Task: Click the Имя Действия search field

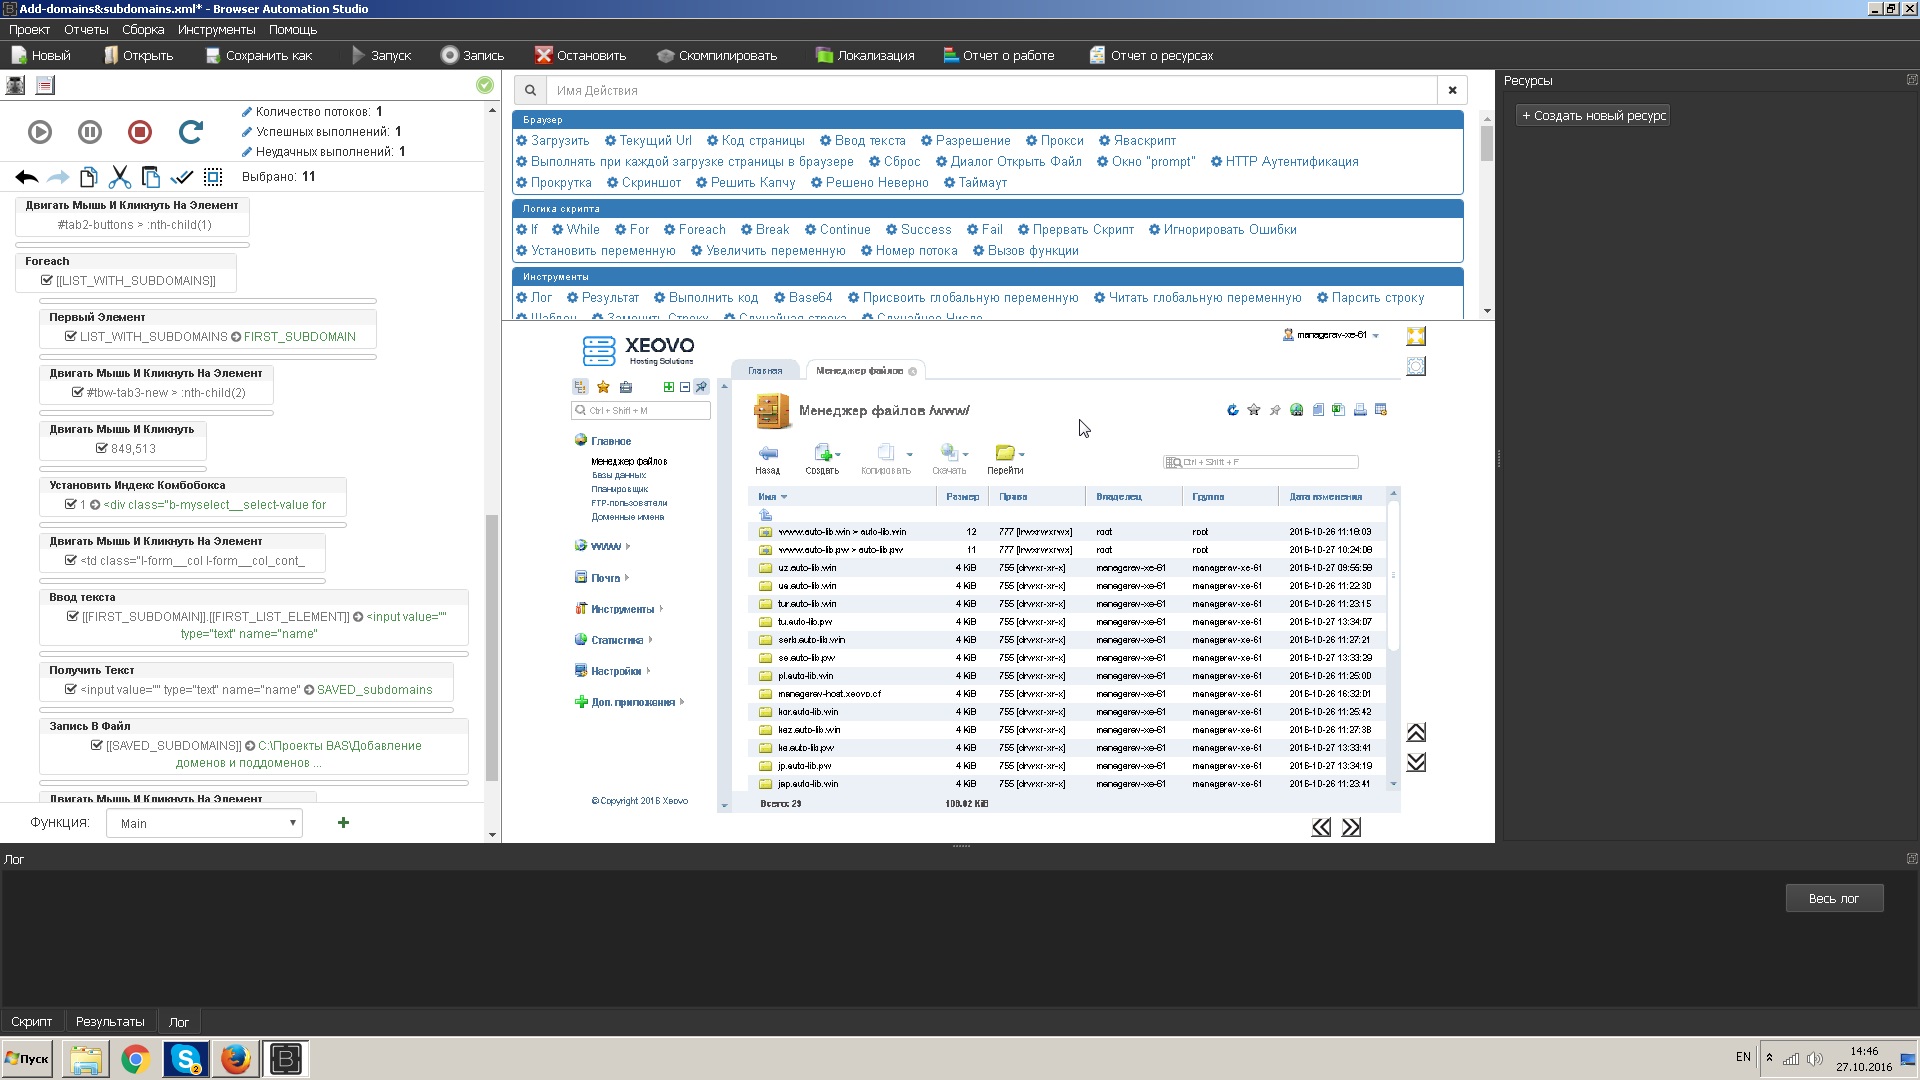Action: point(990,91)
